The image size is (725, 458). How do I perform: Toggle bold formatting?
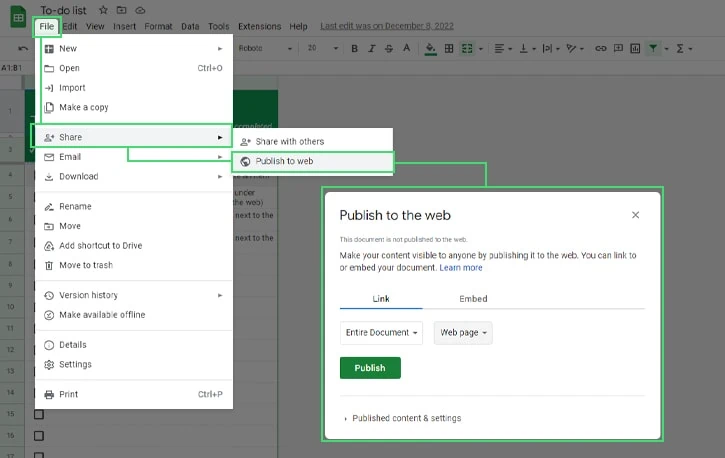coord(355,49)
